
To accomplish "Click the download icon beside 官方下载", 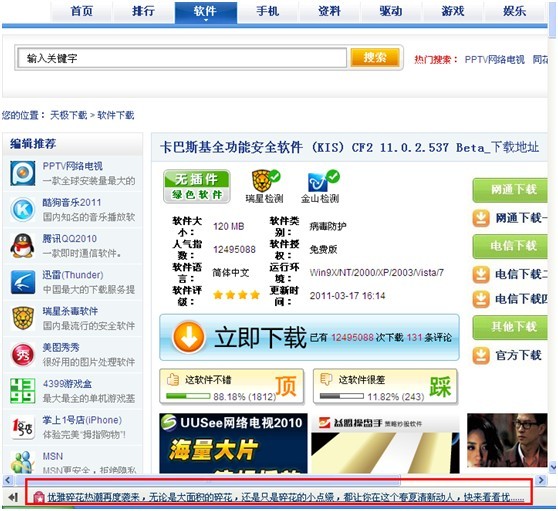I will pyautogui.click(x=481, y=355).
